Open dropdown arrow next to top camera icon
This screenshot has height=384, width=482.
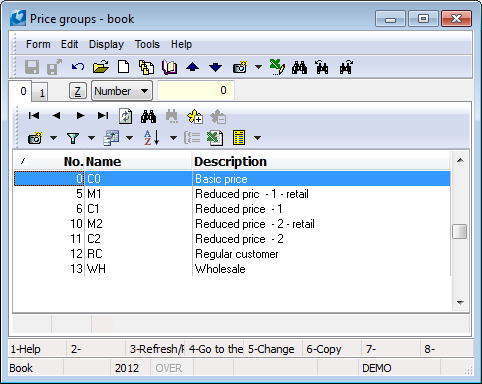[x=258, y=67]
